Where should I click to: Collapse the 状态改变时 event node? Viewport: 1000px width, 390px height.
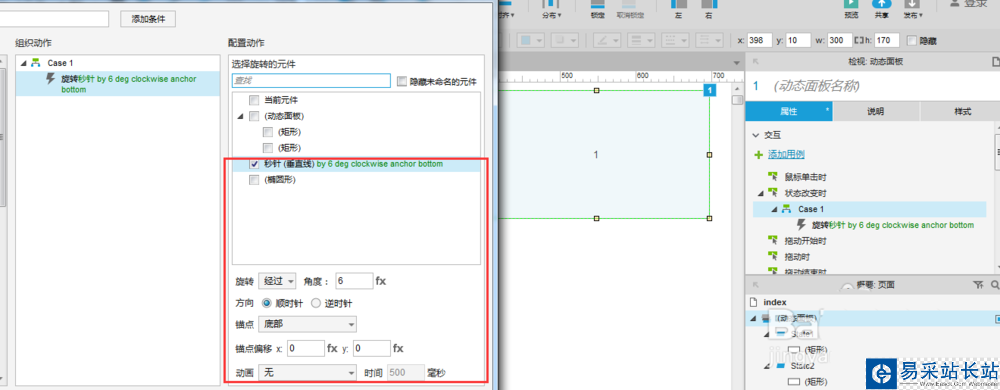click(761, 192)
